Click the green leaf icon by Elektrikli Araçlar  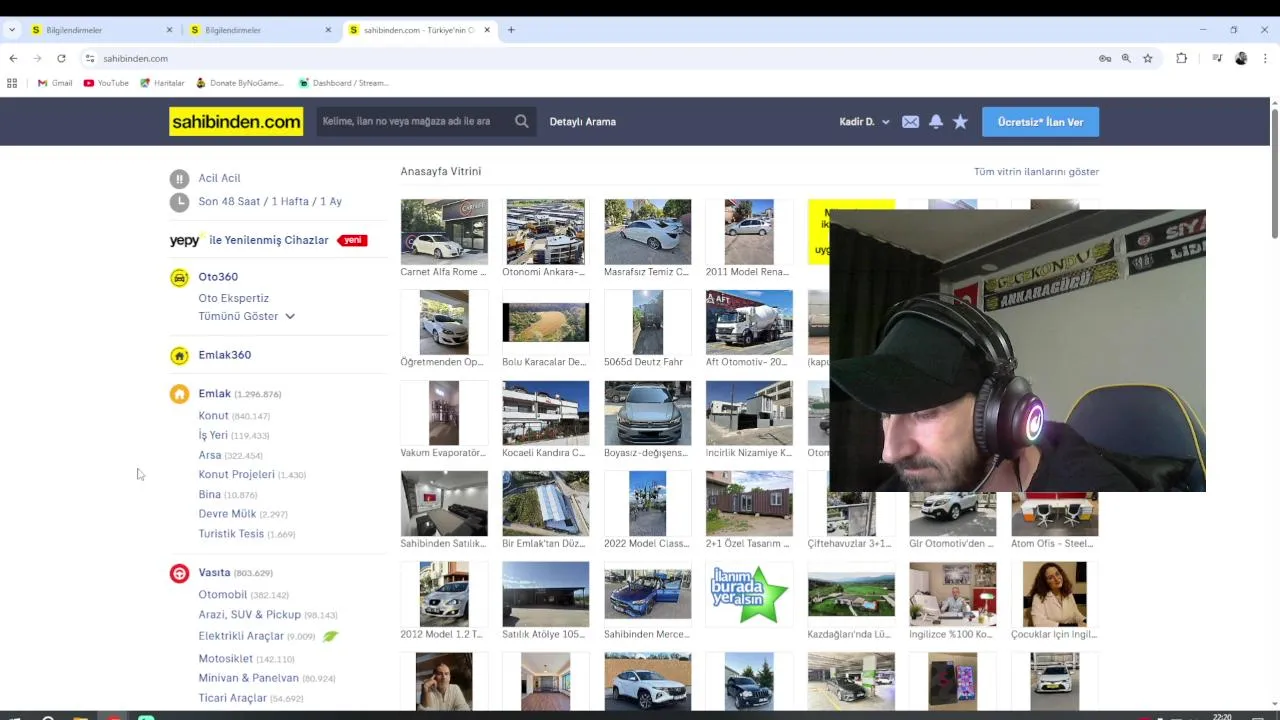point(330,636)
